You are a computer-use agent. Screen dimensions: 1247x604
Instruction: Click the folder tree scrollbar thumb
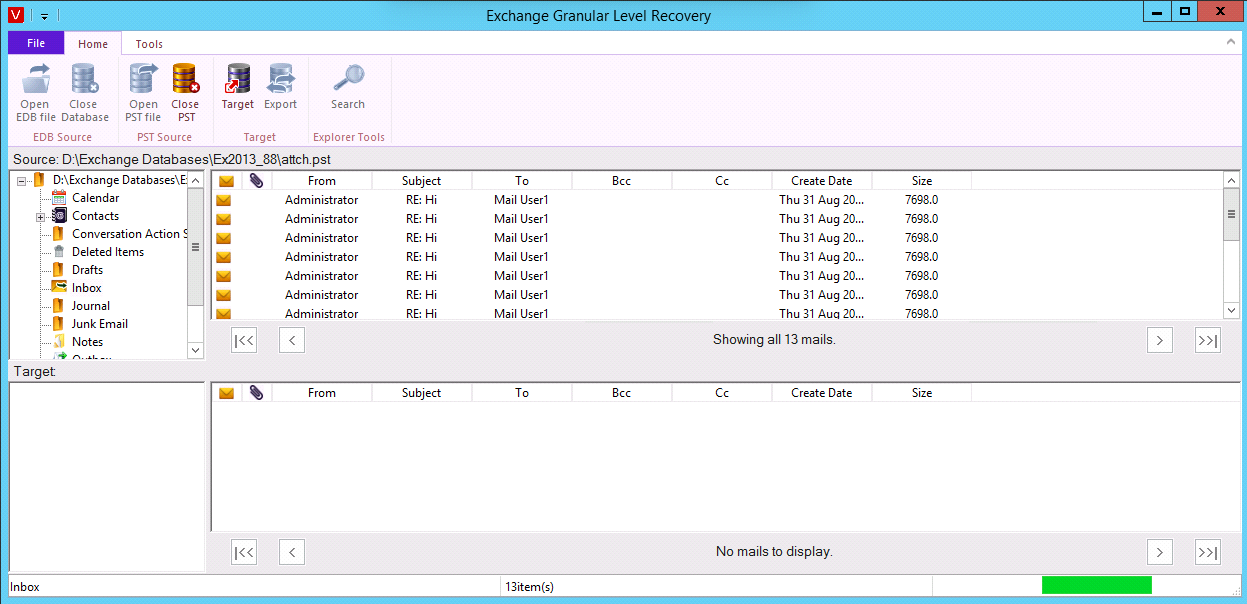point(196,247)
